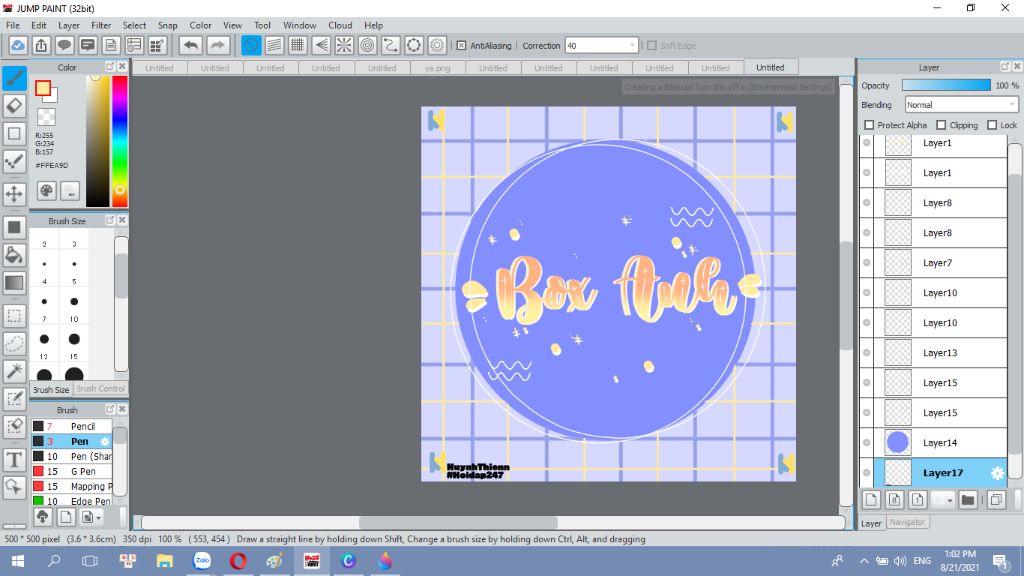Screen dimensions: 1024x576
Task: Add a new layer with the page icon
Action: tap(871, 500)
